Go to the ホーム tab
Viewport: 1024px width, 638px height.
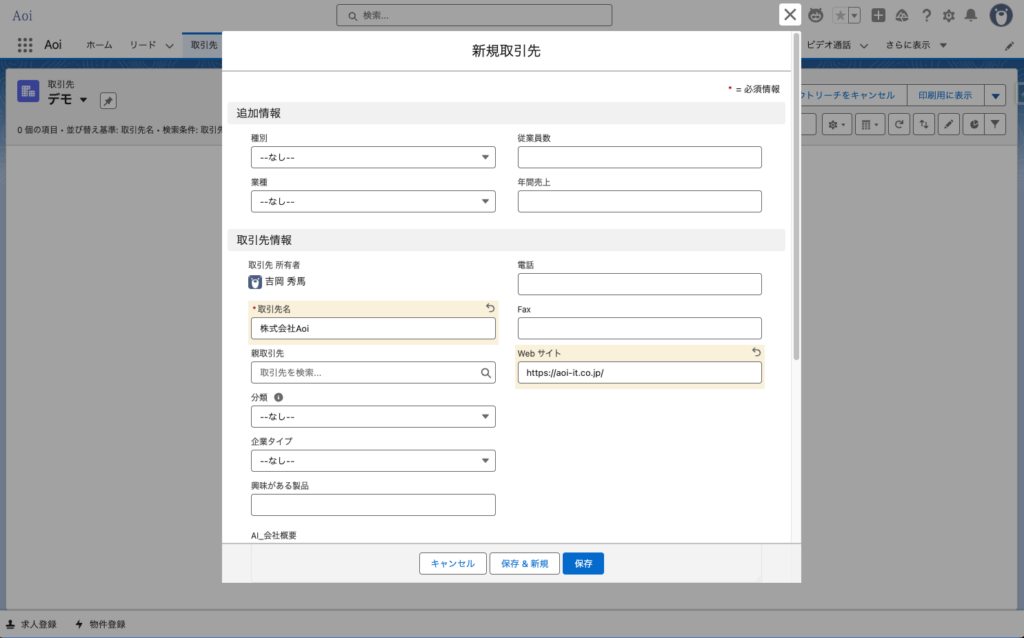(x=99, y=45)
